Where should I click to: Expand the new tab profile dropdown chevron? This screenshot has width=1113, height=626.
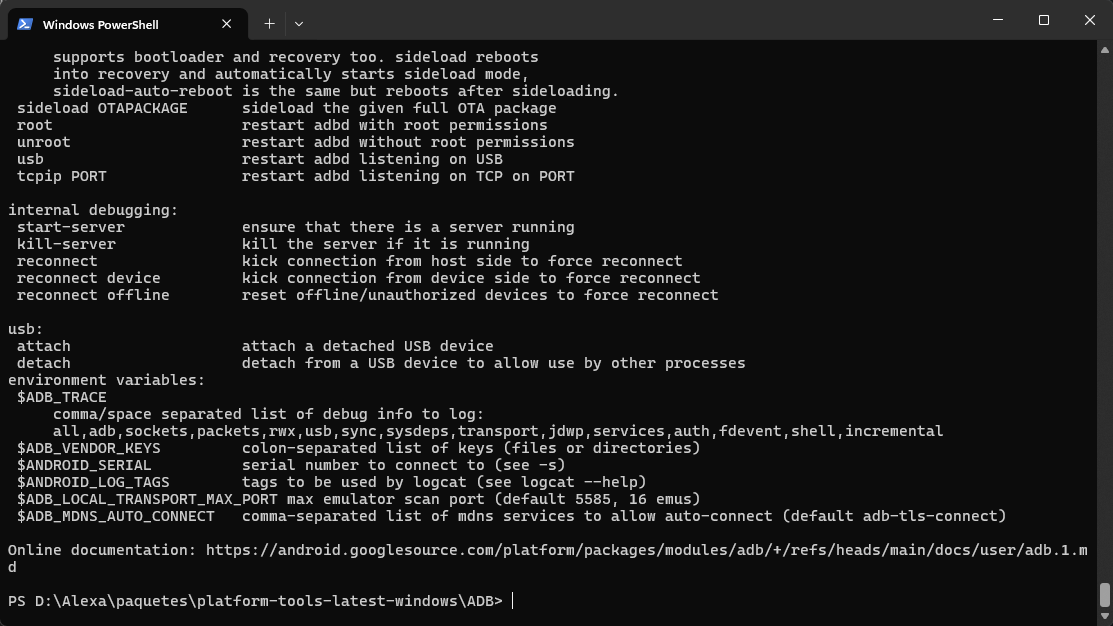[298, 23]
